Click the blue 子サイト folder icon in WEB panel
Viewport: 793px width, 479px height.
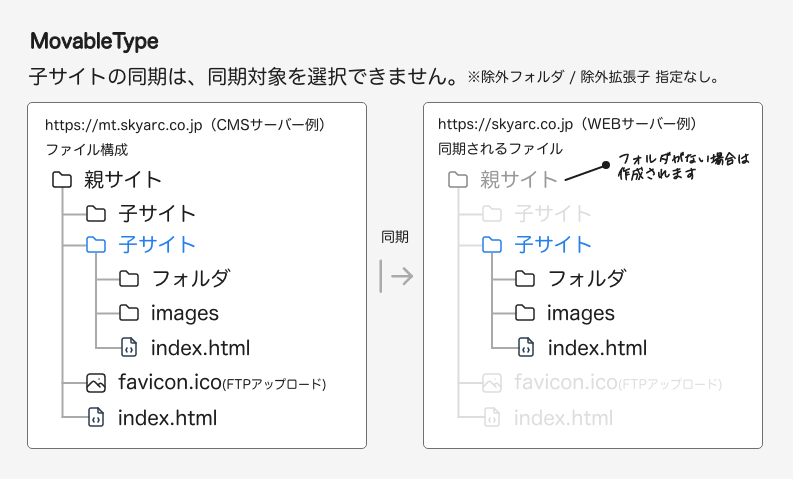coord(492,245)
